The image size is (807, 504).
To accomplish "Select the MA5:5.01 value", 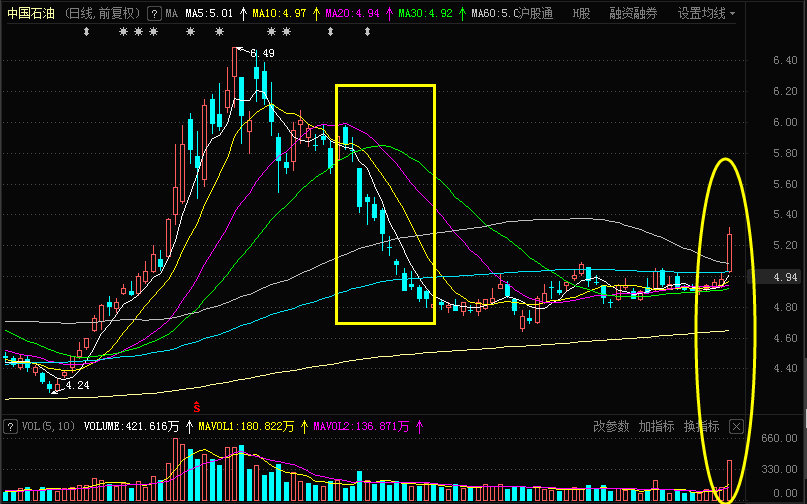I will click(209, 13).
